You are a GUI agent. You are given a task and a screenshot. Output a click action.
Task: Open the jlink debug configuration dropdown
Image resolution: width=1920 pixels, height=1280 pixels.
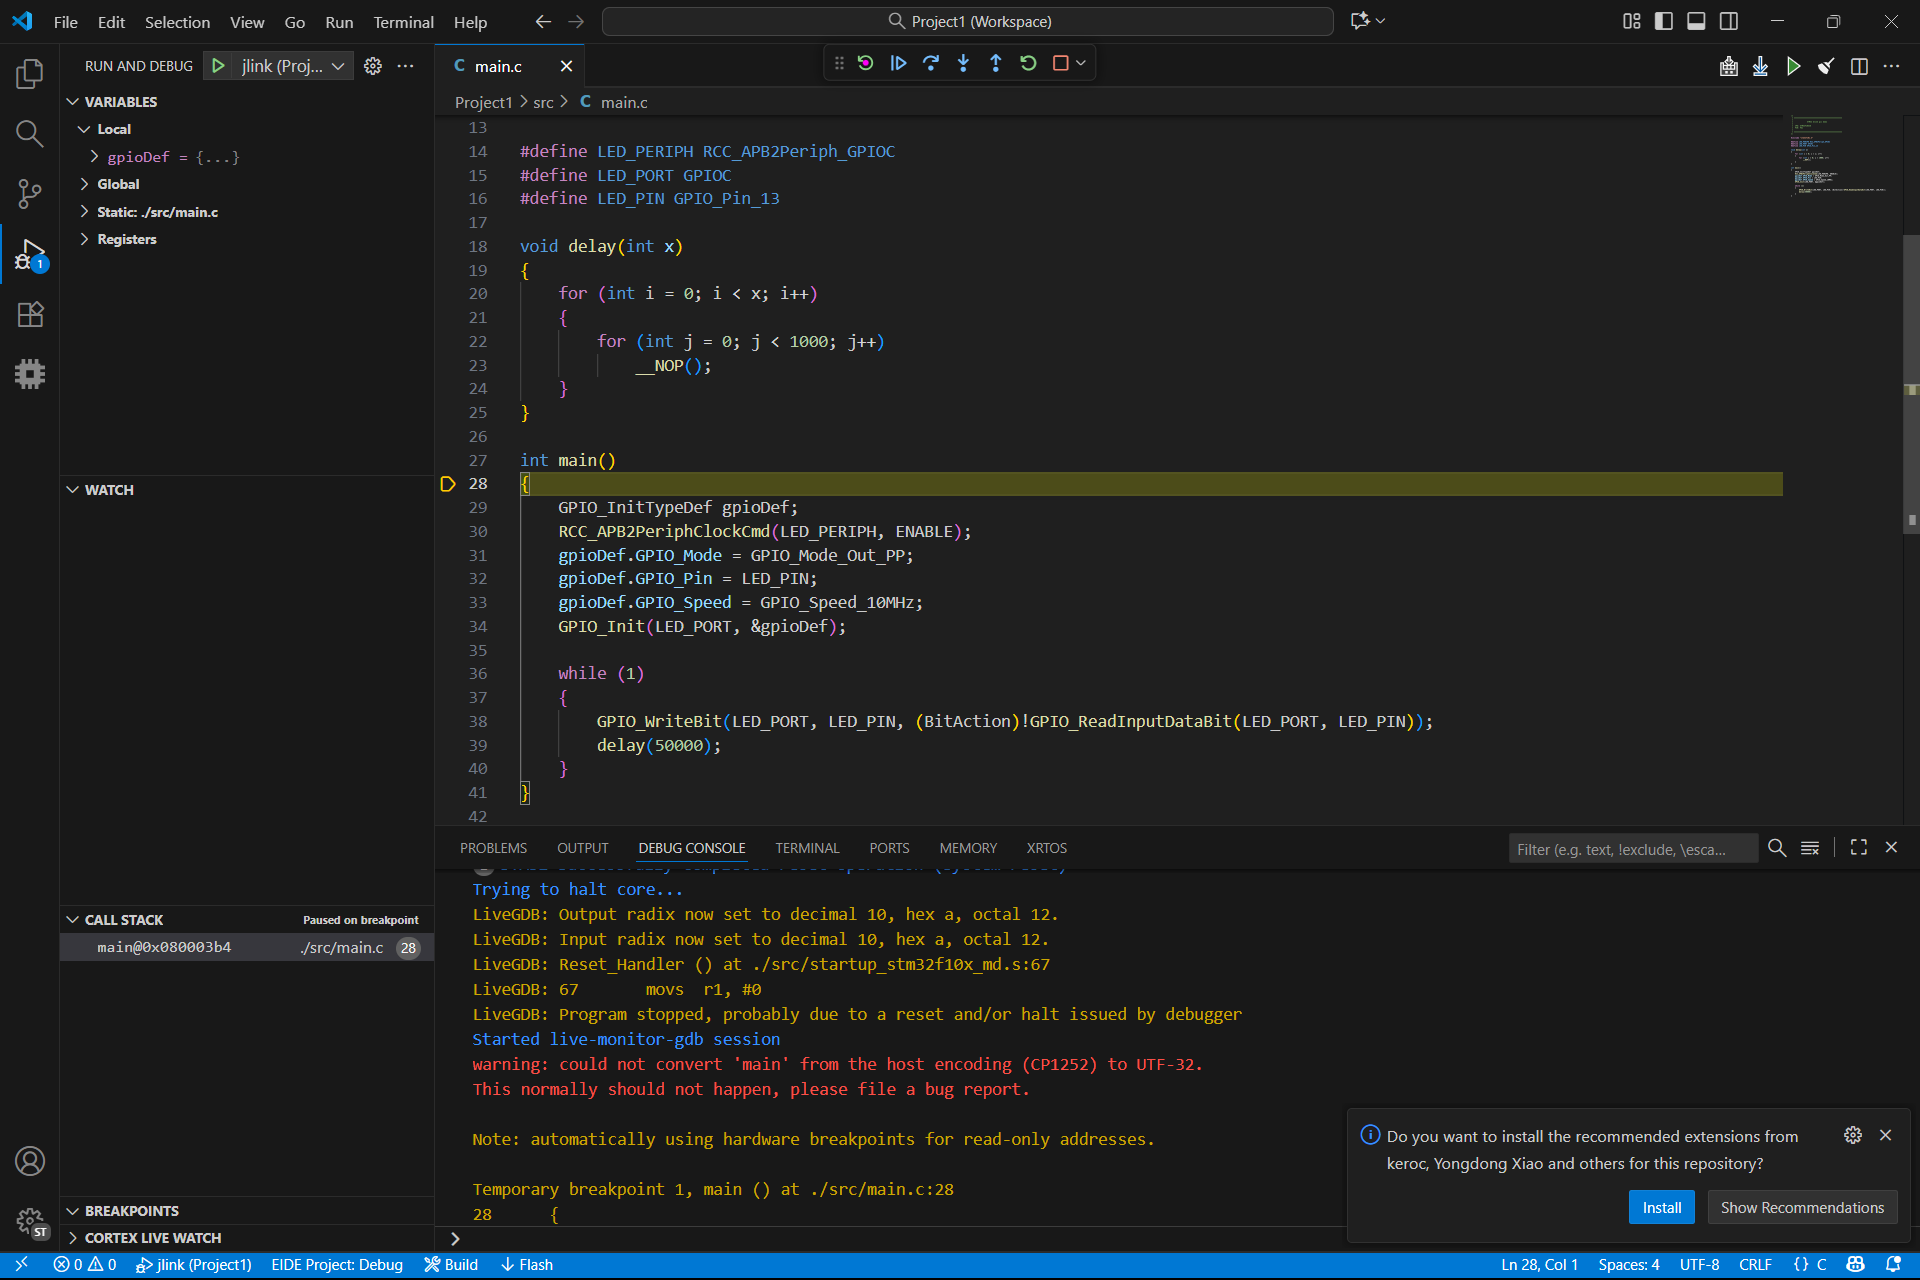tap(294, 66)
